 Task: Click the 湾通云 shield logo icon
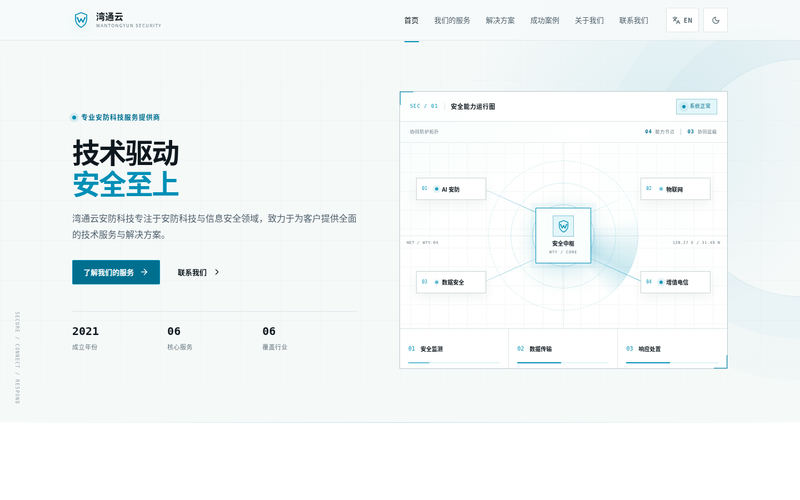81,20
